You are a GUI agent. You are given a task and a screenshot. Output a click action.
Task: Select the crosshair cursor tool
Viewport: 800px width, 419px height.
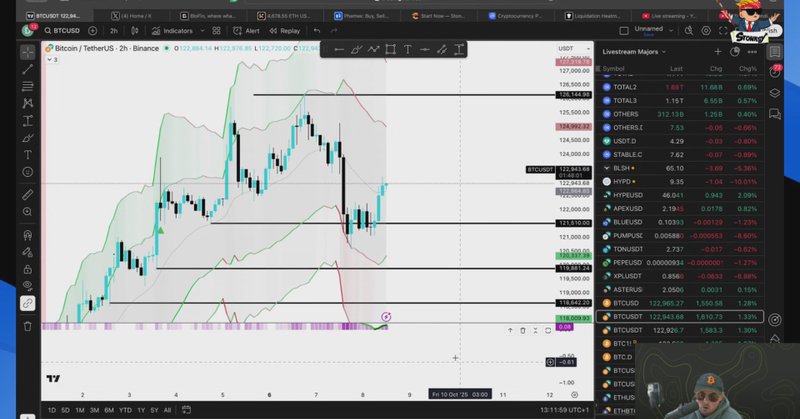(28, 52)
